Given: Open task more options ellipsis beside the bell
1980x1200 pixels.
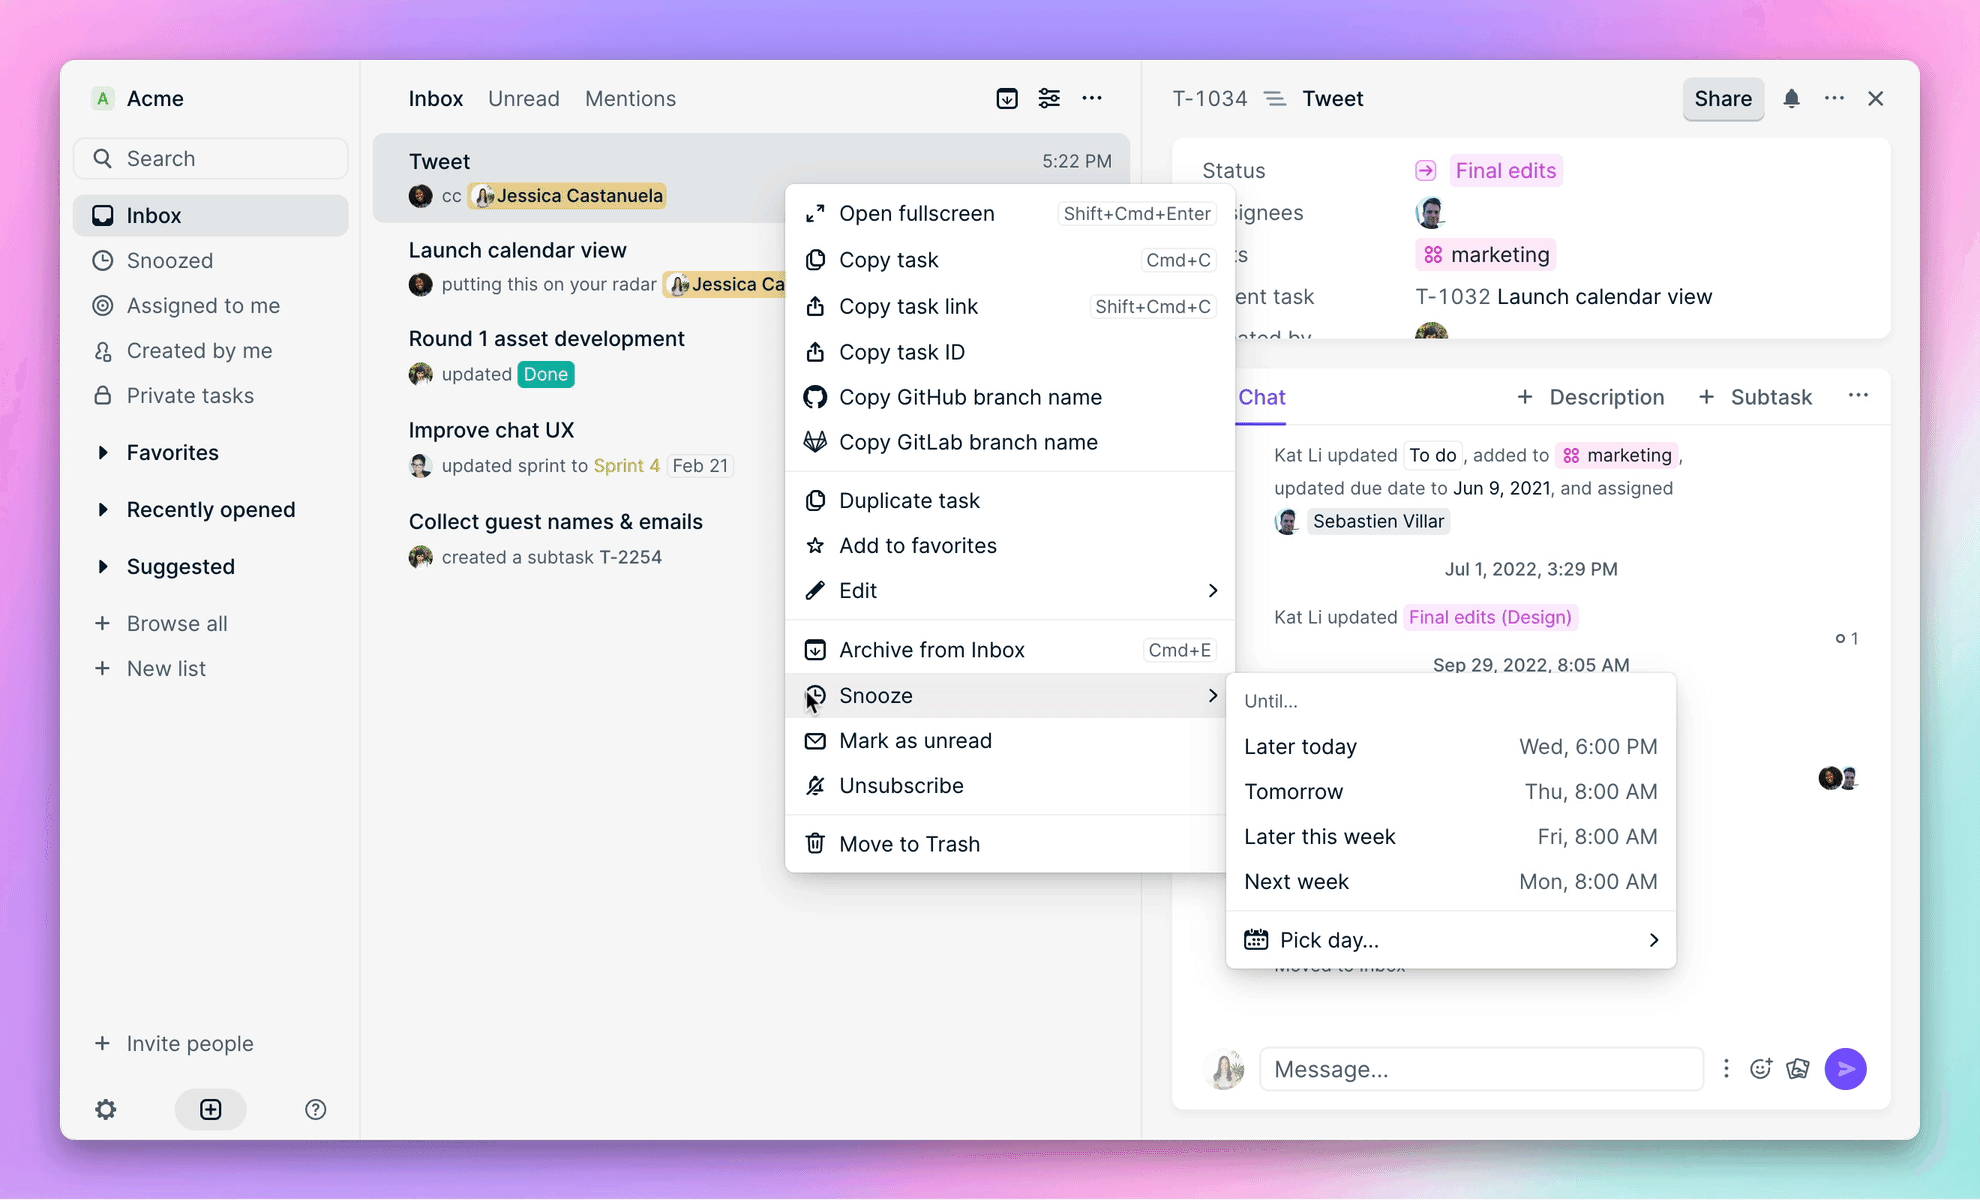Looking at the screenshot, I should tap(1834, 98).
